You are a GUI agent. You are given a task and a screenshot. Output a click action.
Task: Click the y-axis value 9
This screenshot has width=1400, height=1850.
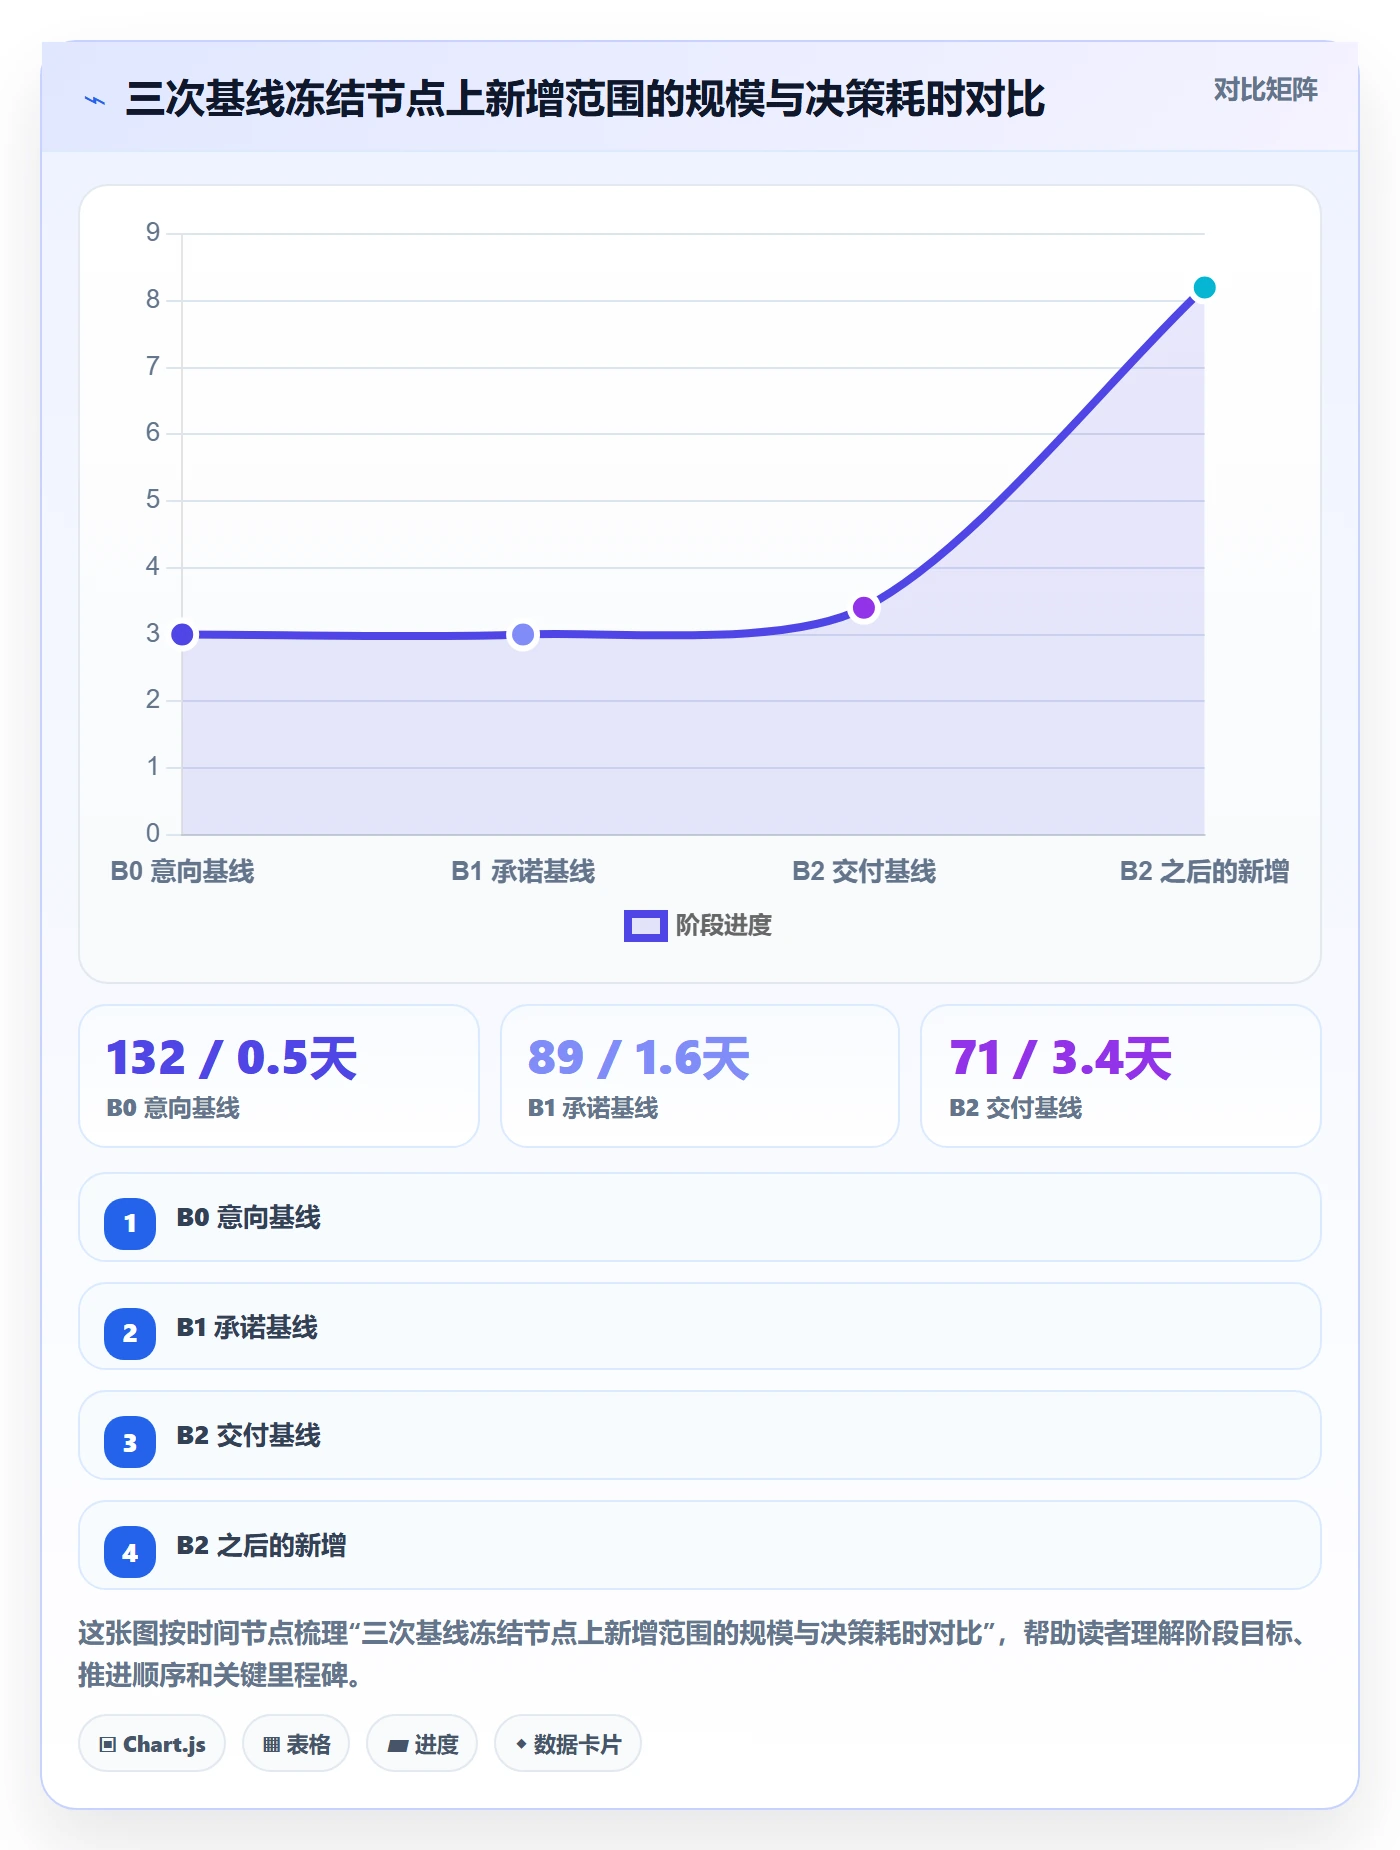click(x=153, y=232)
